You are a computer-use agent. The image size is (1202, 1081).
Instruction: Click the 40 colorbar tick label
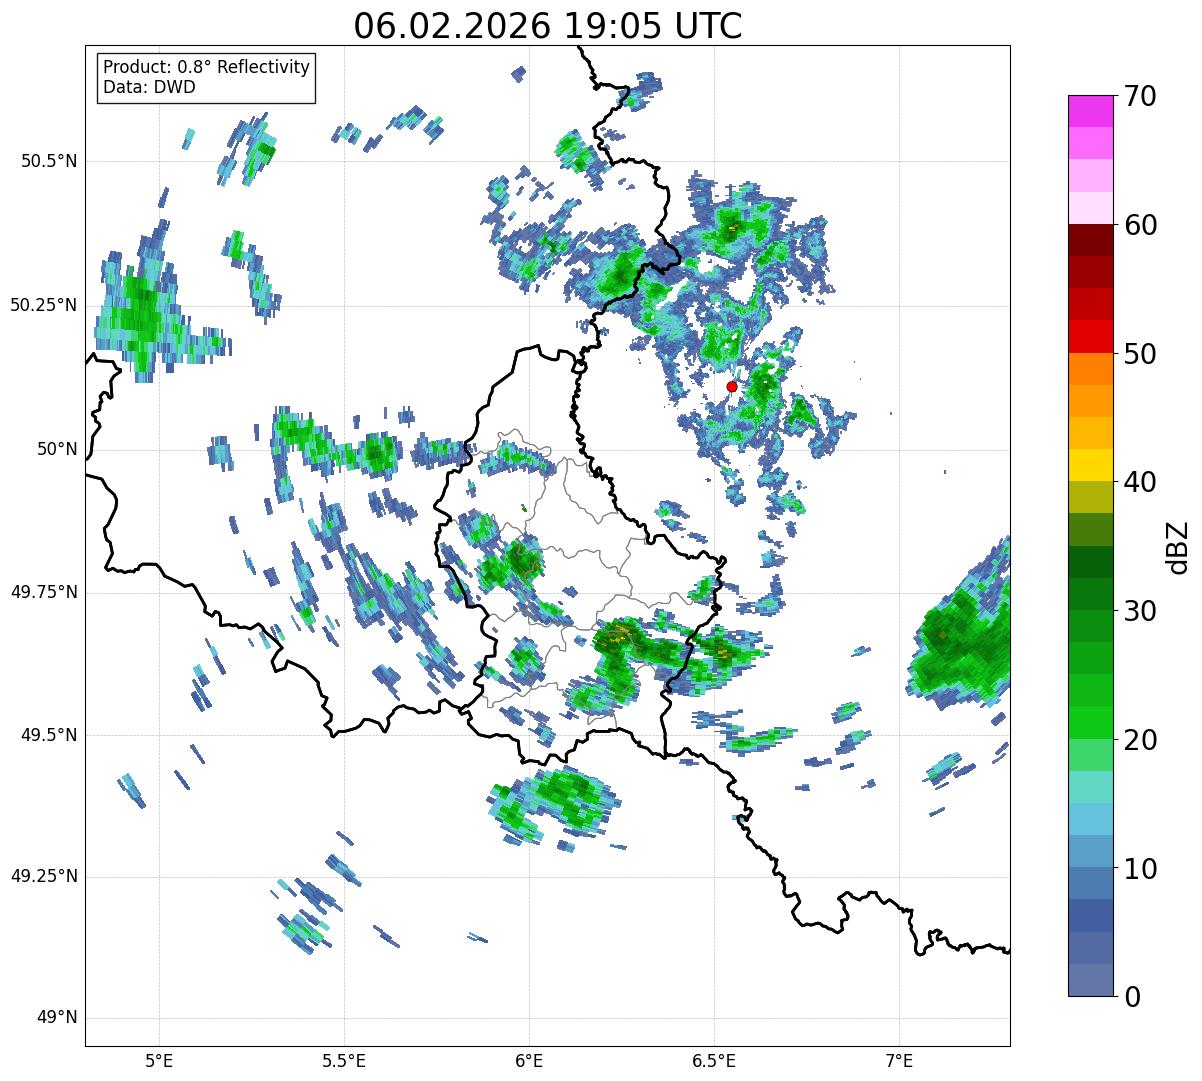point(1141,482)
